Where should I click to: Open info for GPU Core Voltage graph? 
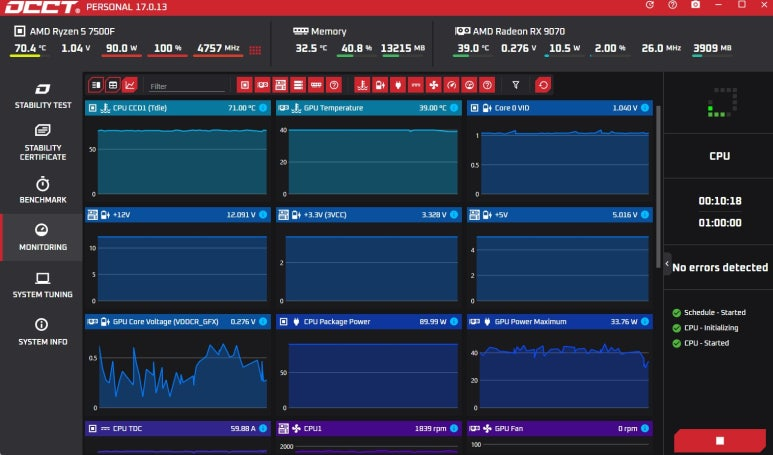pyautogui.click(x=263, y=321)
